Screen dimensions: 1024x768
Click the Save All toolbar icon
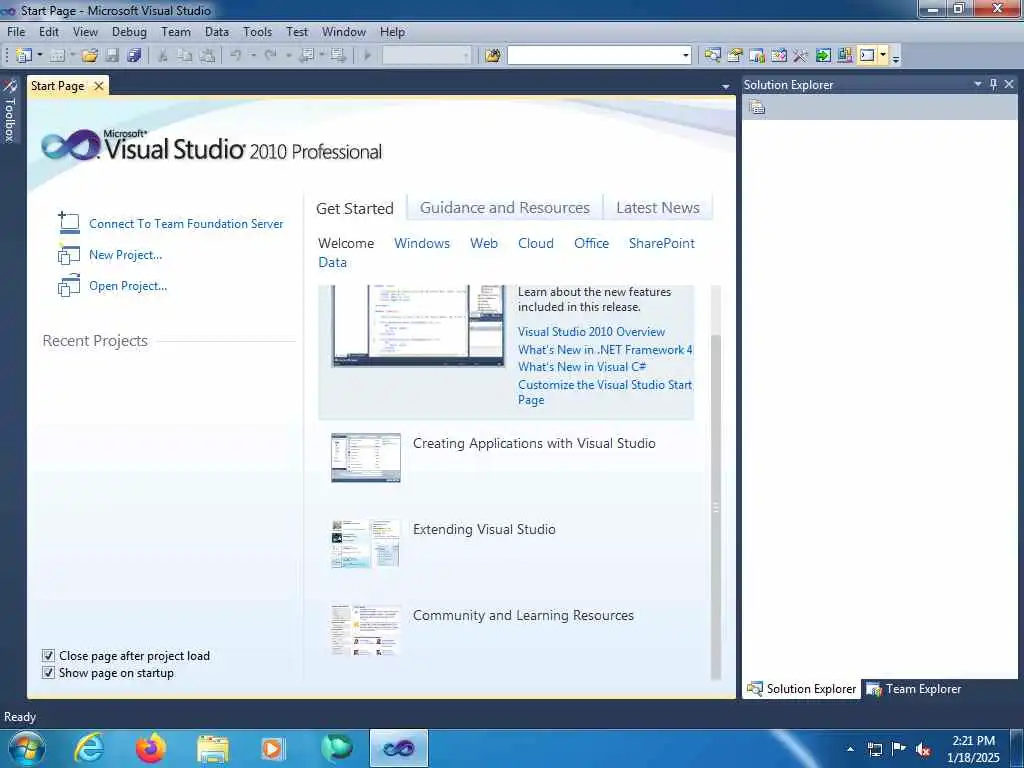coord(135,56)
